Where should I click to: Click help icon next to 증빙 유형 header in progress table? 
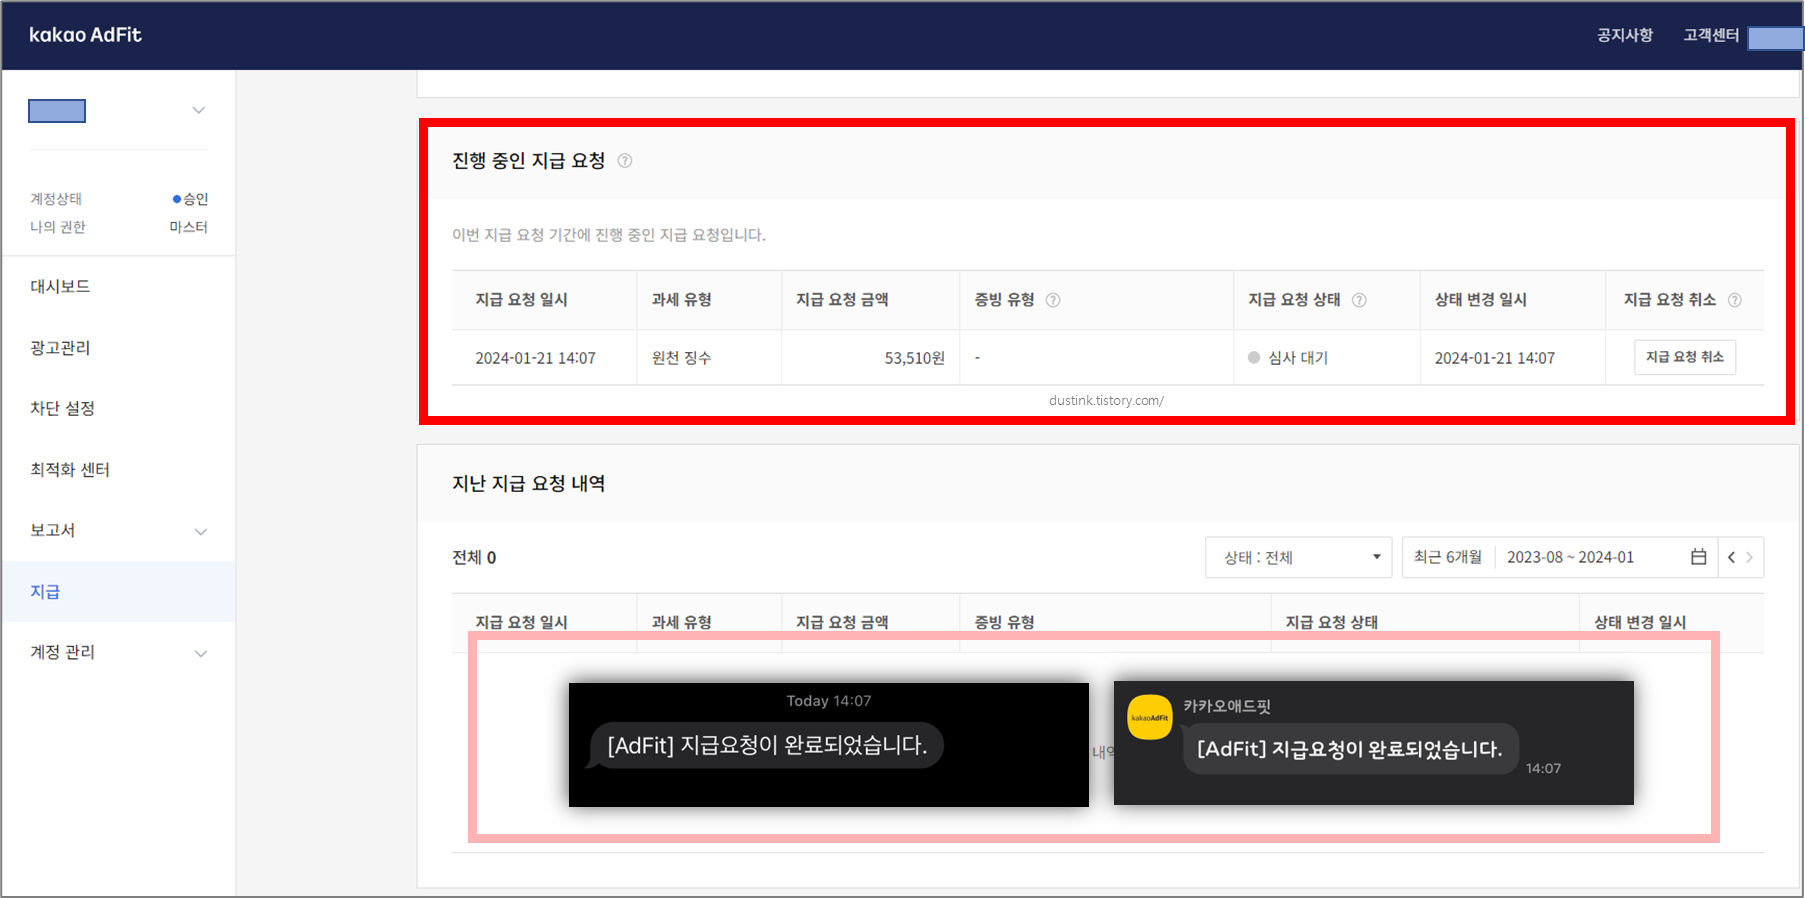tap(1053, 300)
